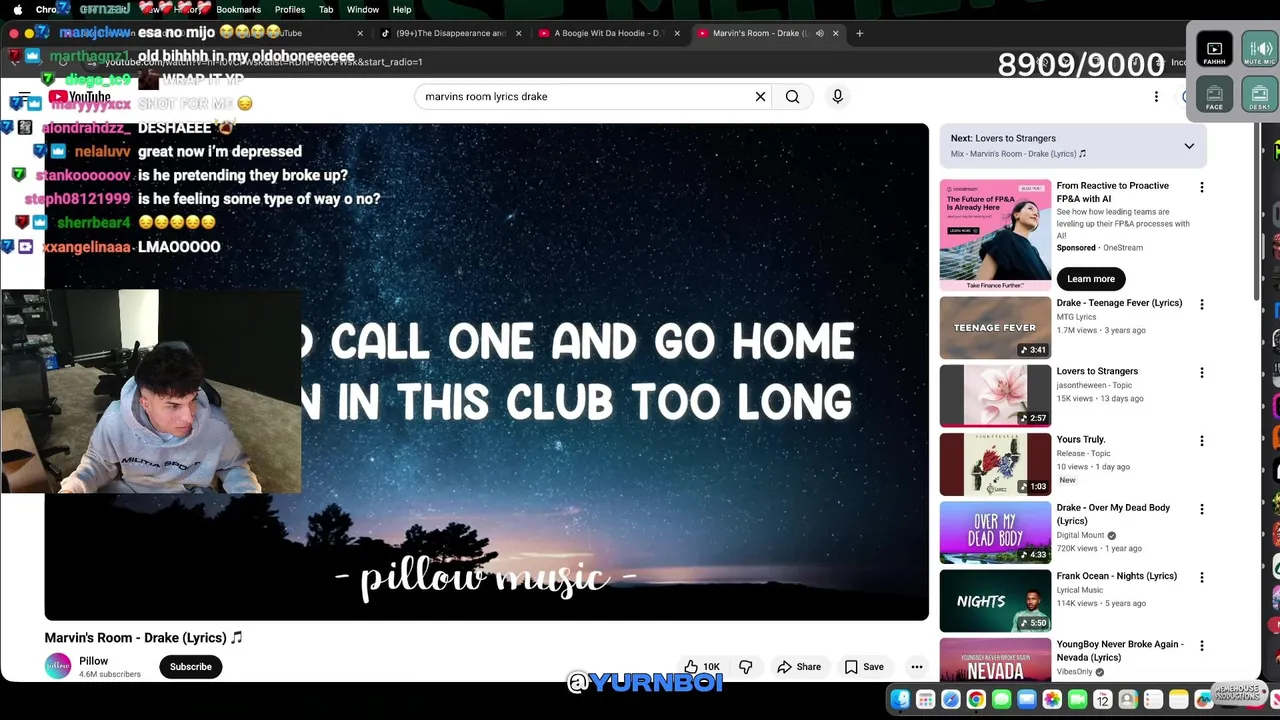Open the OneStream ad thumbnail

[995, 235]
